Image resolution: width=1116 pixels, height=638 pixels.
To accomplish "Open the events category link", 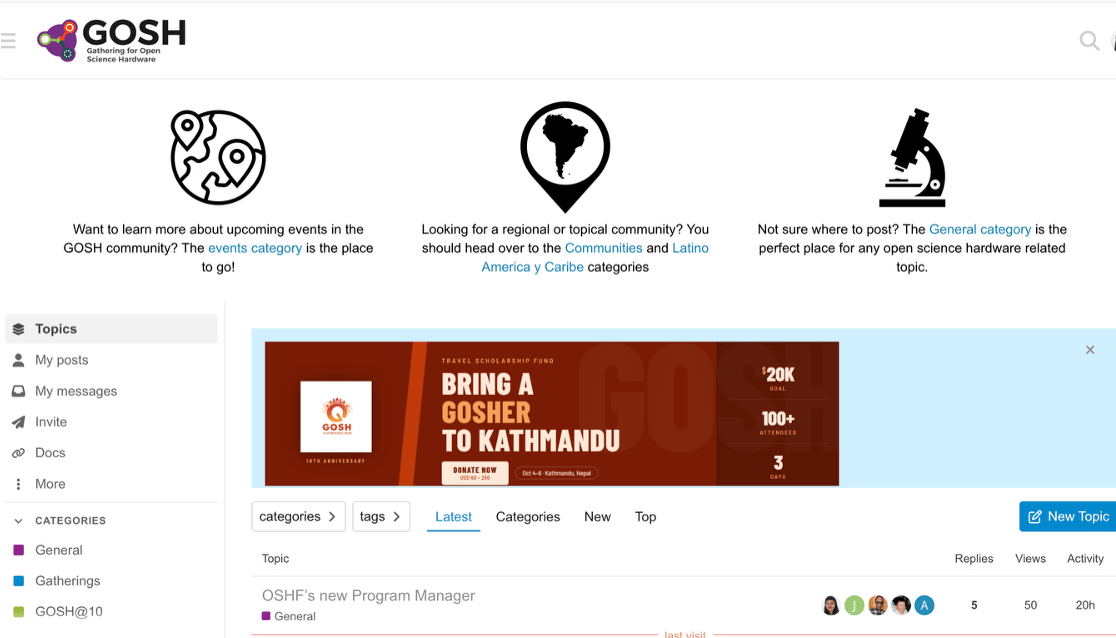I will (x=255, y=248).
